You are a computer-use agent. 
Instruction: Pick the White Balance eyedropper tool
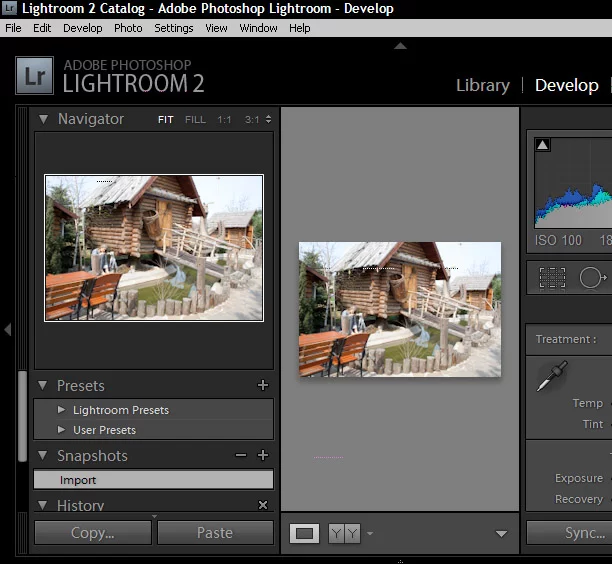[551, 376]
